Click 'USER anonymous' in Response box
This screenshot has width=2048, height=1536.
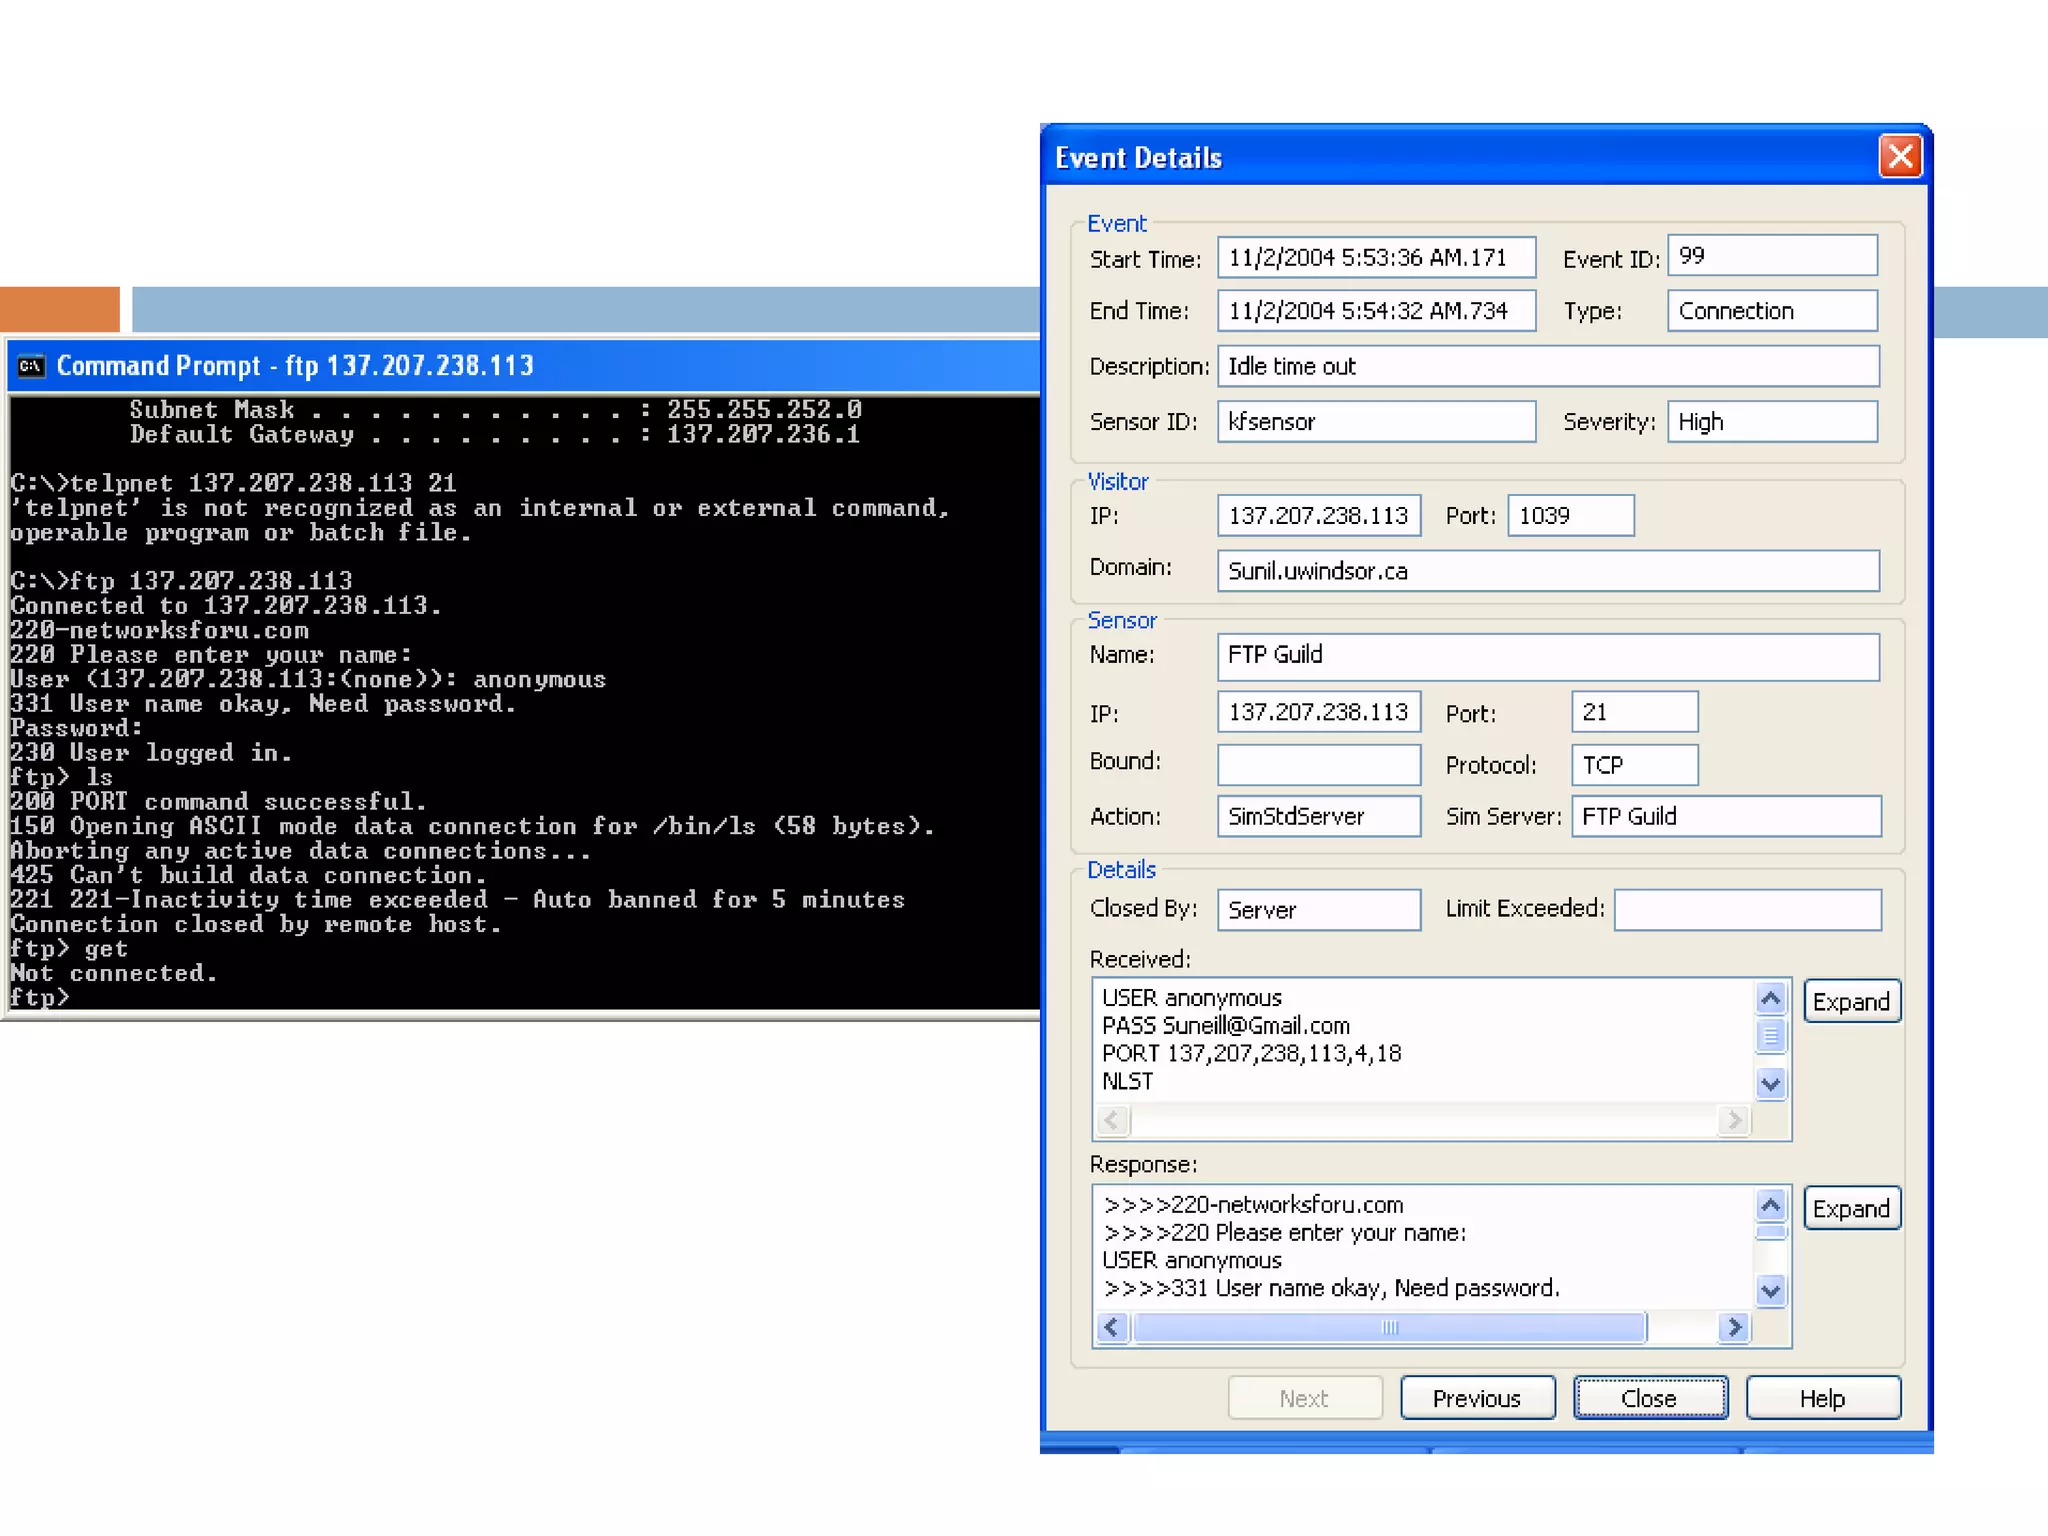pyautogui.click(x=1191, y=1260)
